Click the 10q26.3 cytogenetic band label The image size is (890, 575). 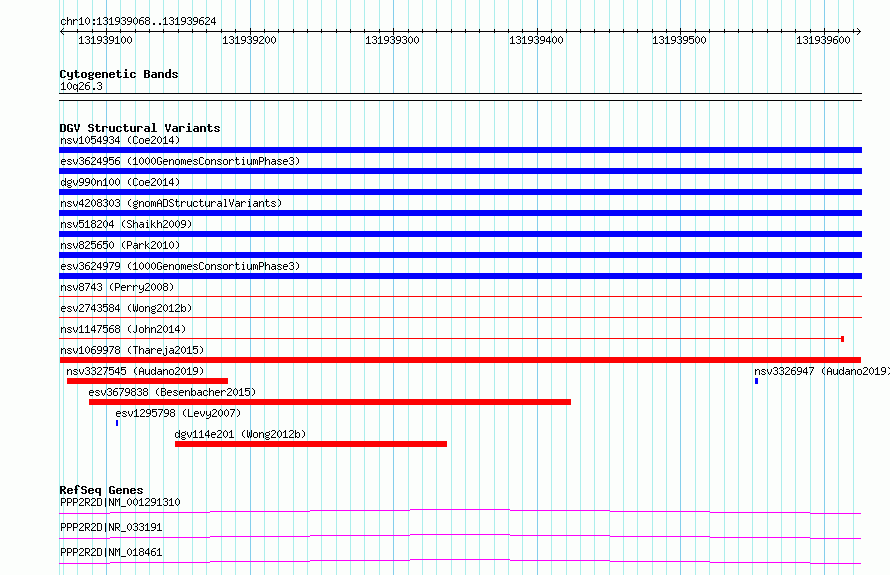81,86
